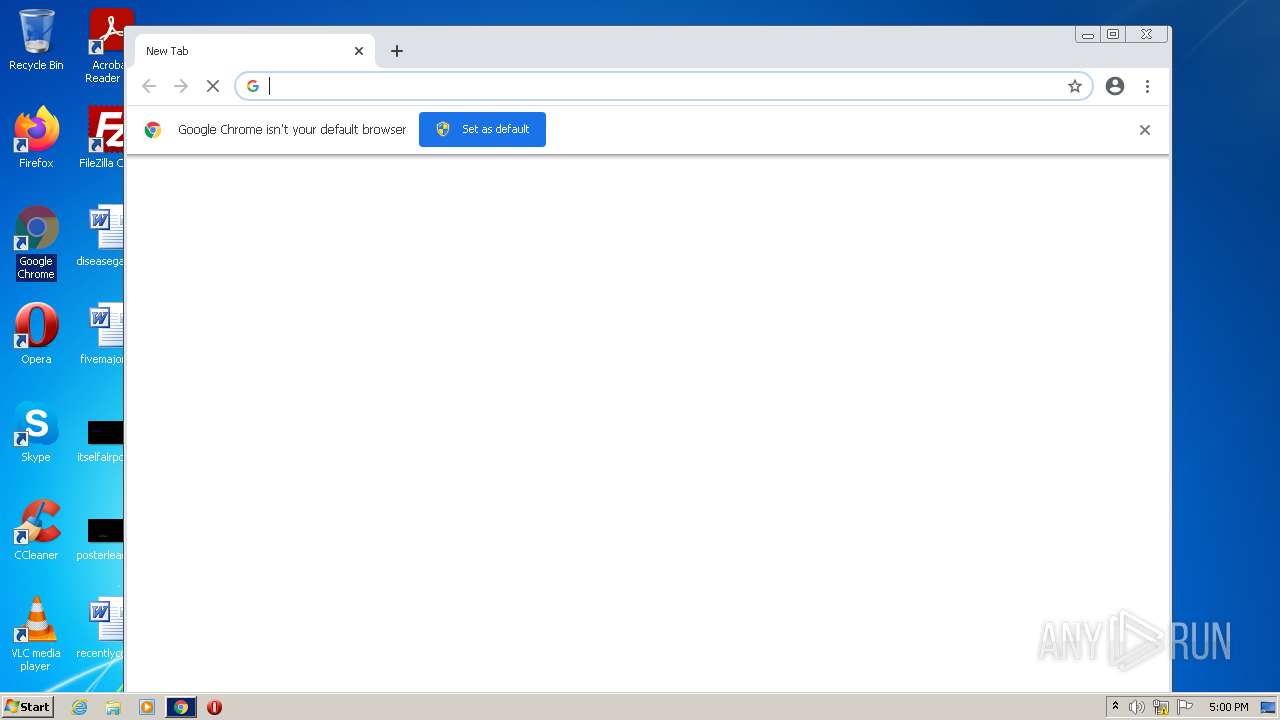Click the 5:00 PM taskbar clock
The height and width of the screenshot is (720, 1280).
[1228, 707]
